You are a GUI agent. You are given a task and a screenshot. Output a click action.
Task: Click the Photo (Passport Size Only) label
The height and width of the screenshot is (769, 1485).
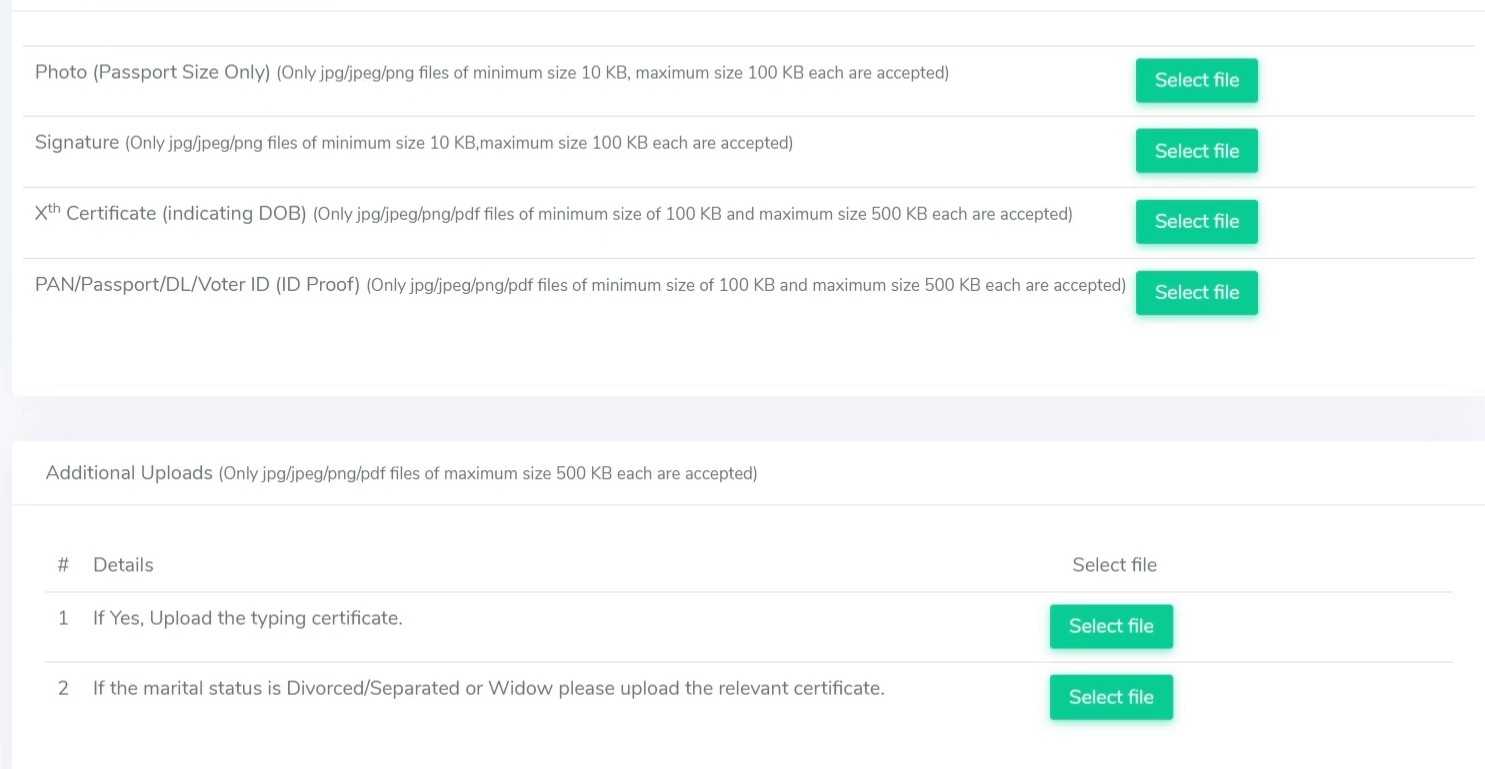tap(152, 73)
